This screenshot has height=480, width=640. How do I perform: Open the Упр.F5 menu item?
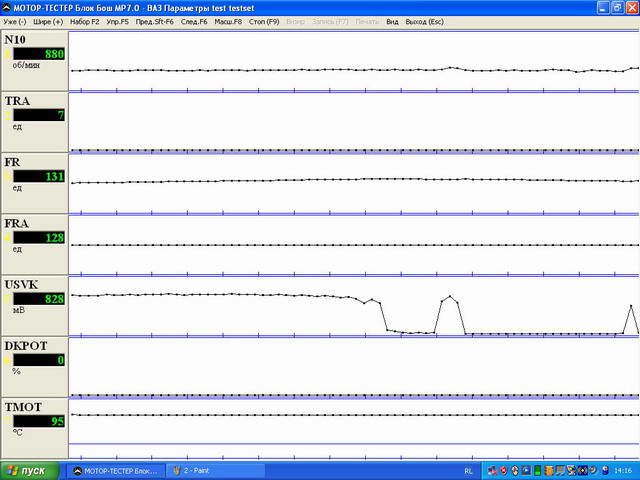click(x=118, y=22)
